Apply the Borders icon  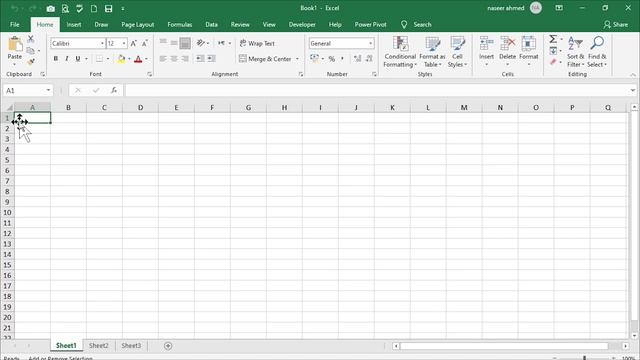pos(99,59)
